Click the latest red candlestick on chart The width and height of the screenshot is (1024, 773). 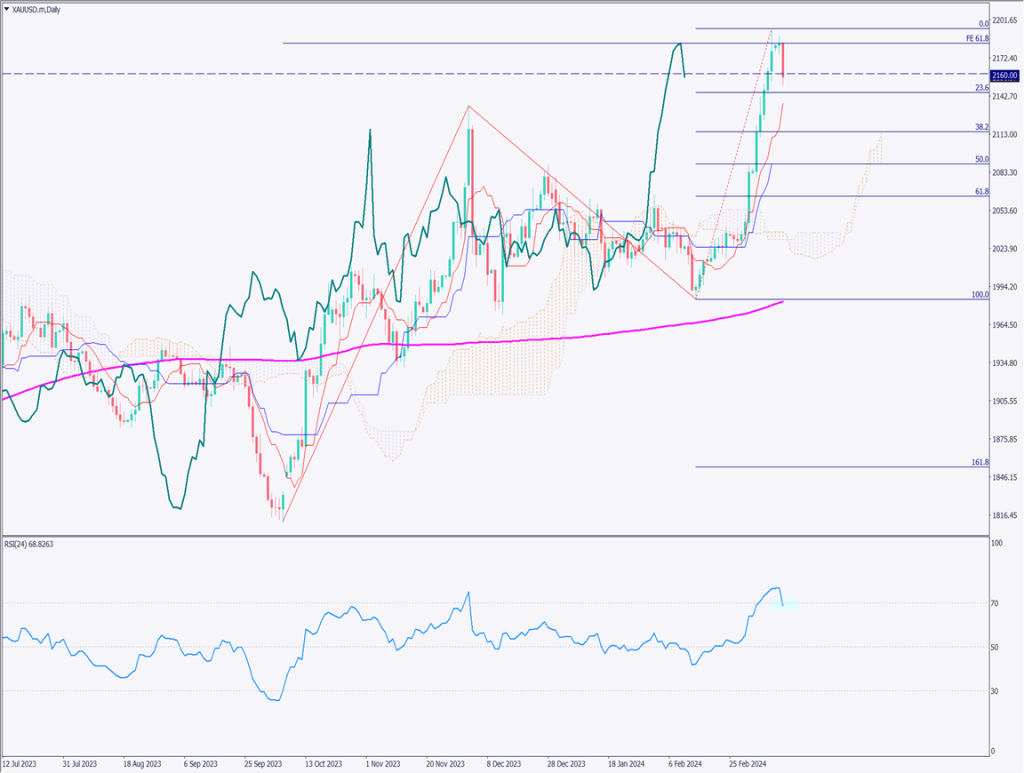783,60
